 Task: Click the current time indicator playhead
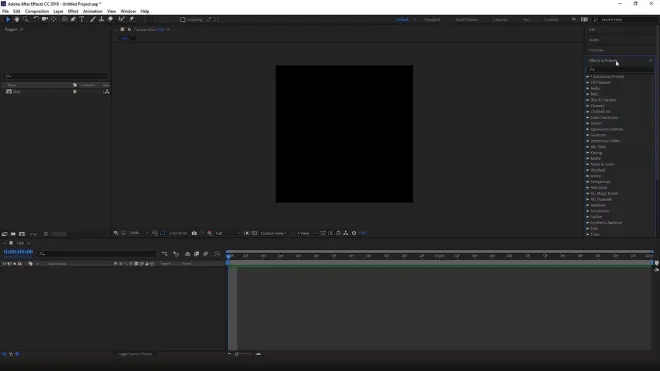[x=229, y=256]
